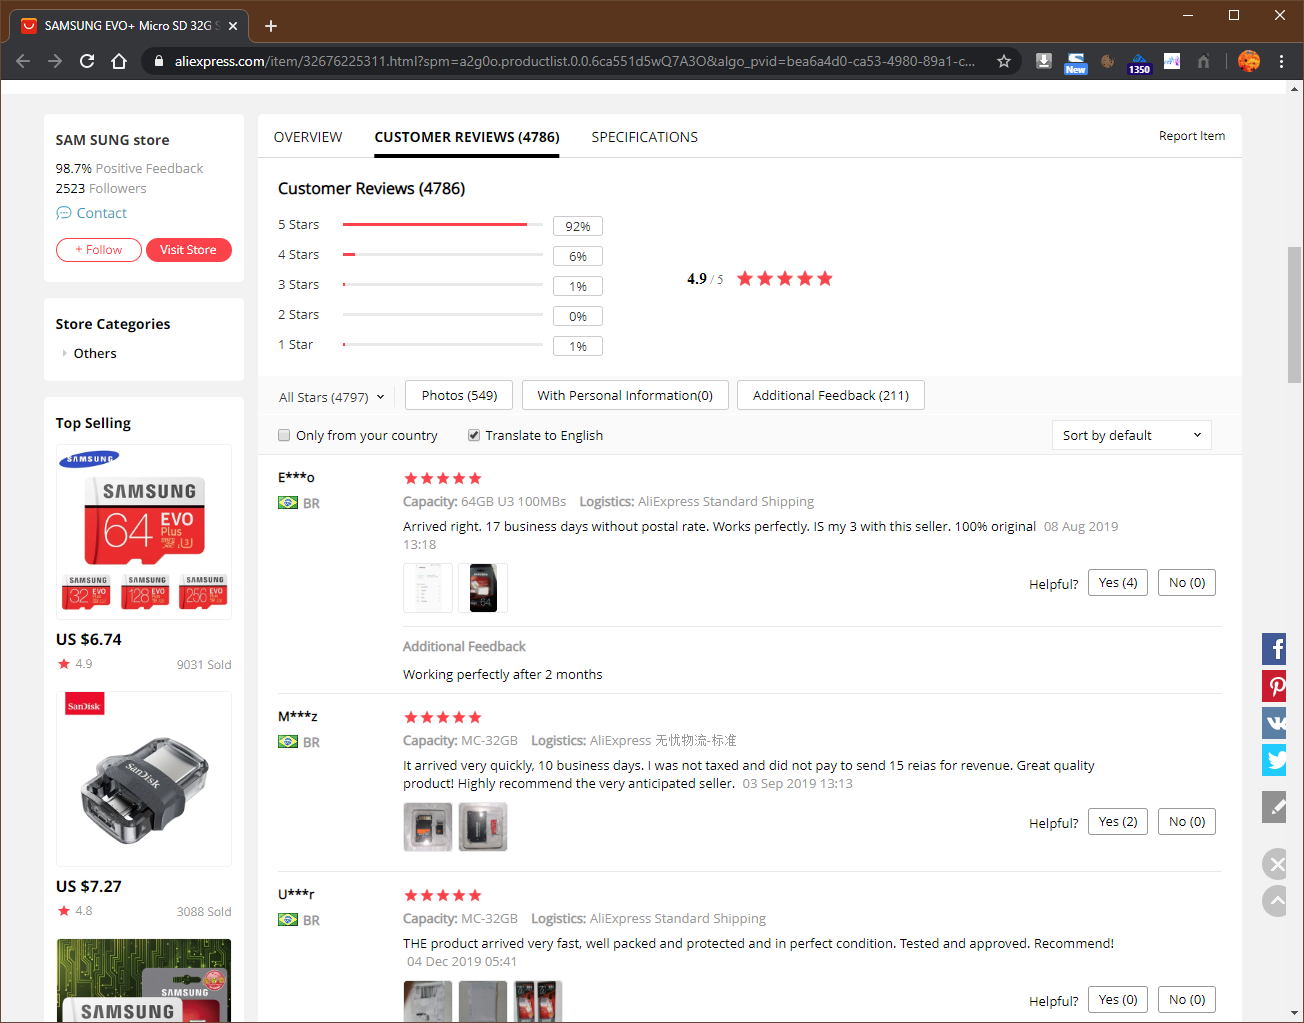Image resolution: width=1304 pixels, height=1023 pixels.
Task: Bookmark this page with the star
Action: (x=1004, y=61)
